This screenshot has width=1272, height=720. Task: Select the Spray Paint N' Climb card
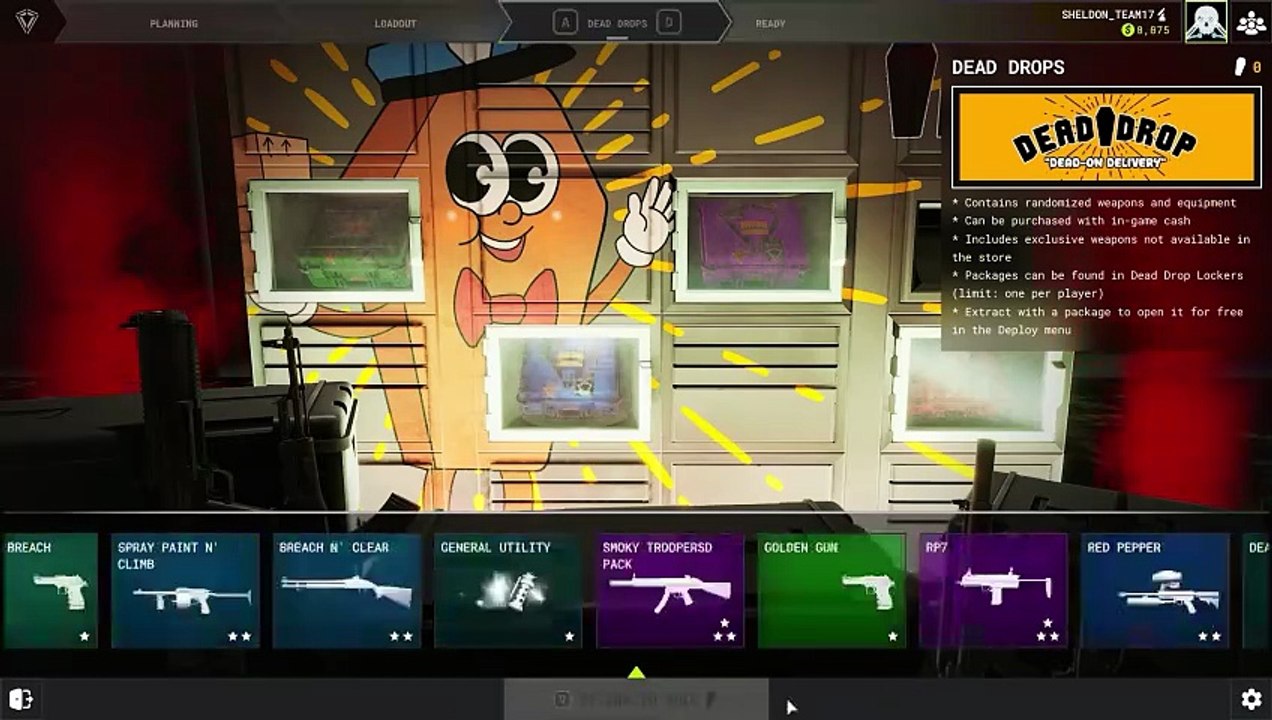(x=185, y=590)
